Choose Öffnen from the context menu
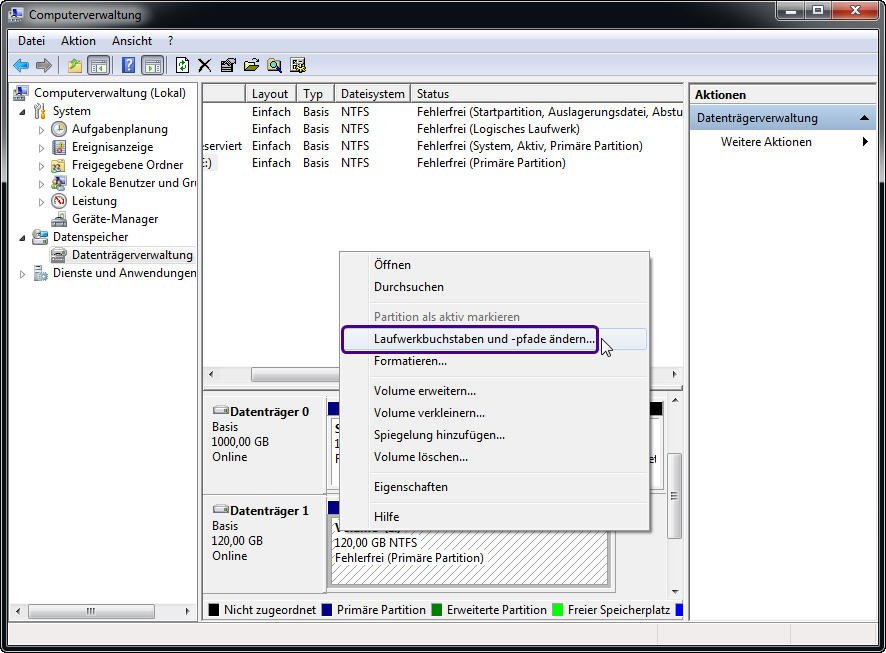Viewport: 886px width, 653px height. (x=494, y=265)
